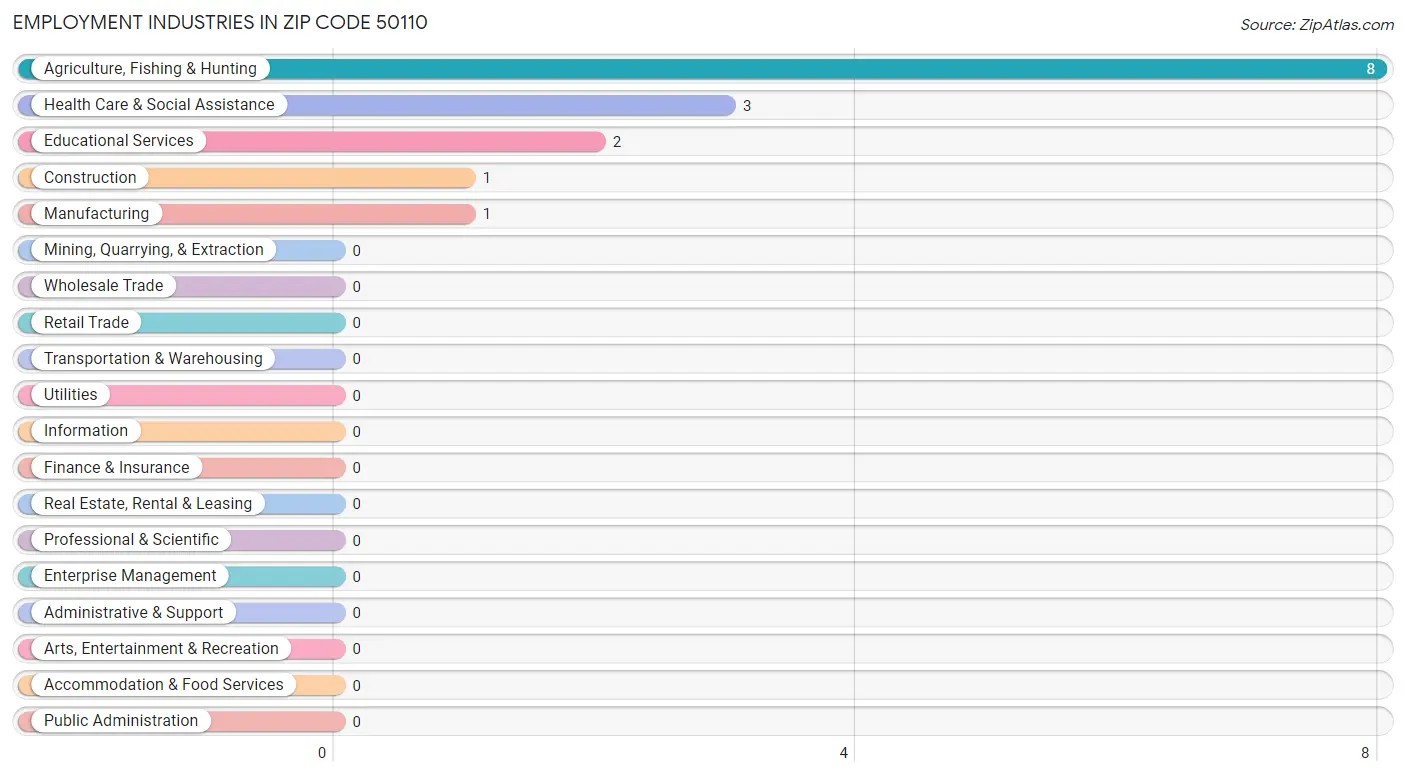Click the Agriculture, Fishing & Hunting label
This screenshot has height=776, width=1406.
click(x=150, y=69)
